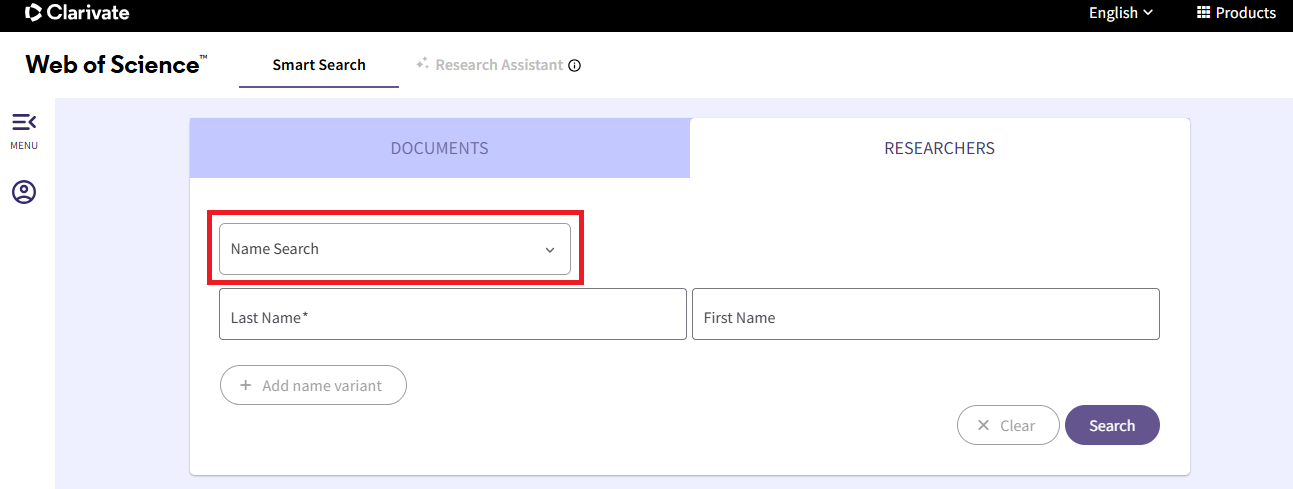The image size is (1293, 489).
Task: Click the purple Search button
Action: [1112, 425]
